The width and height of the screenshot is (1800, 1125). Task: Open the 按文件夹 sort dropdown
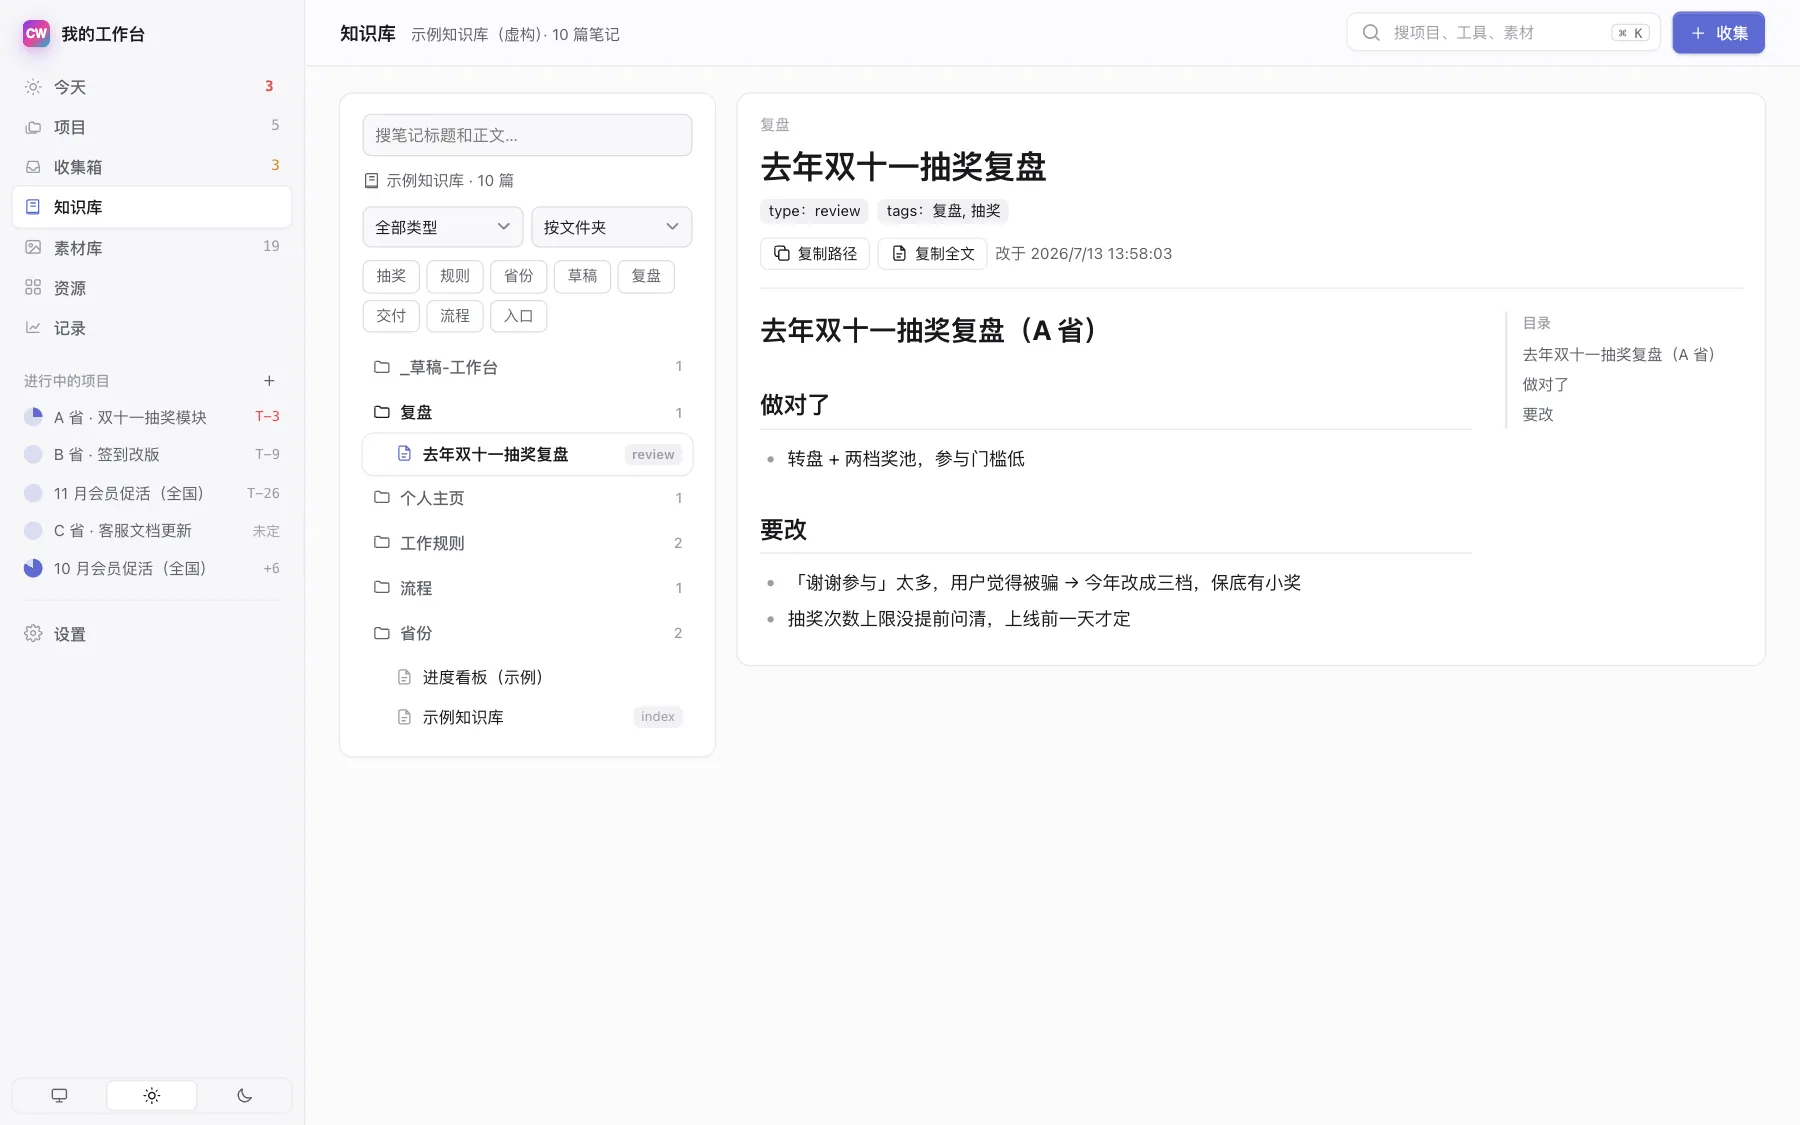tap(611, 227)
